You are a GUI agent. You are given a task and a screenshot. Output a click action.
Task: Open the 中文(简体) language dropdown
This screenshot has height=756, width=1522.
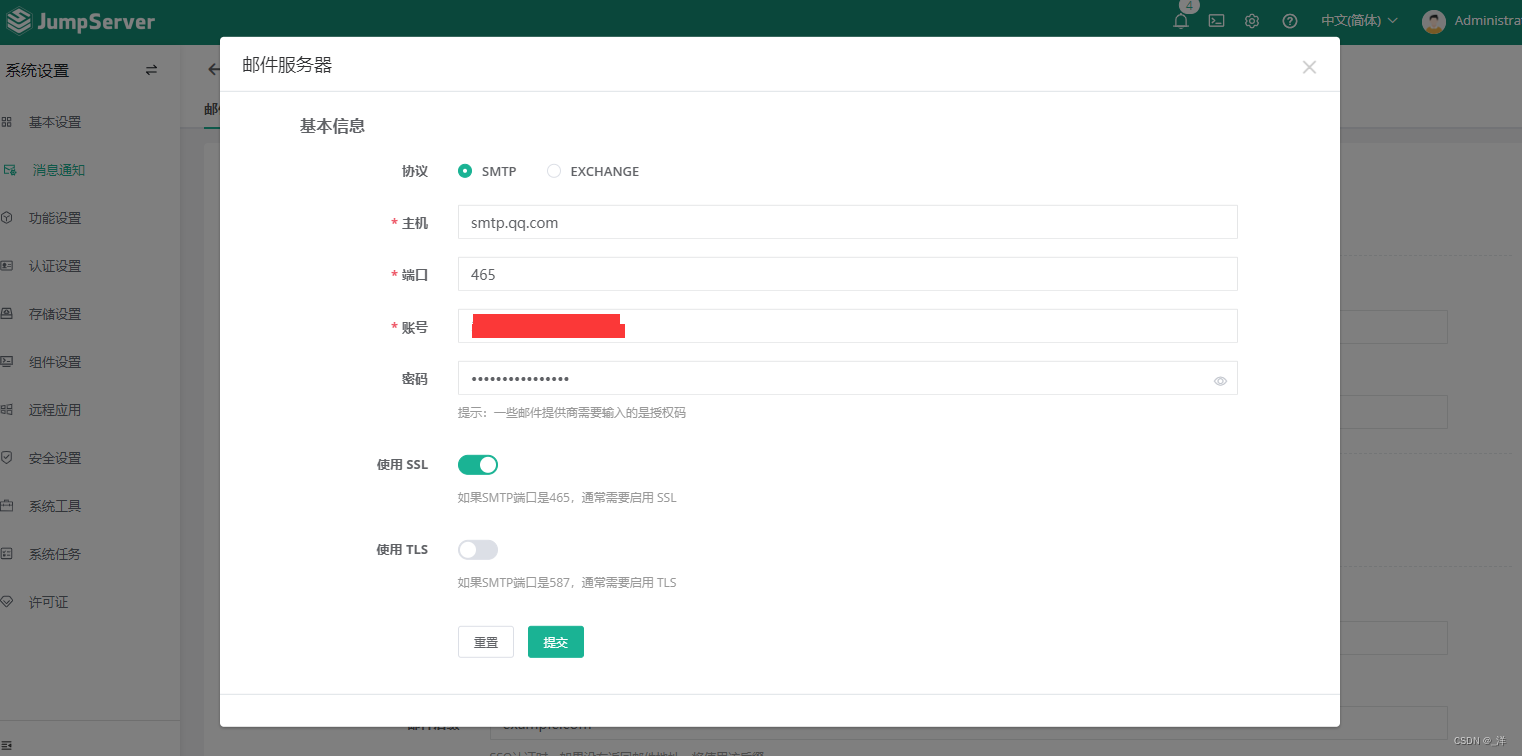[1359, 20]
